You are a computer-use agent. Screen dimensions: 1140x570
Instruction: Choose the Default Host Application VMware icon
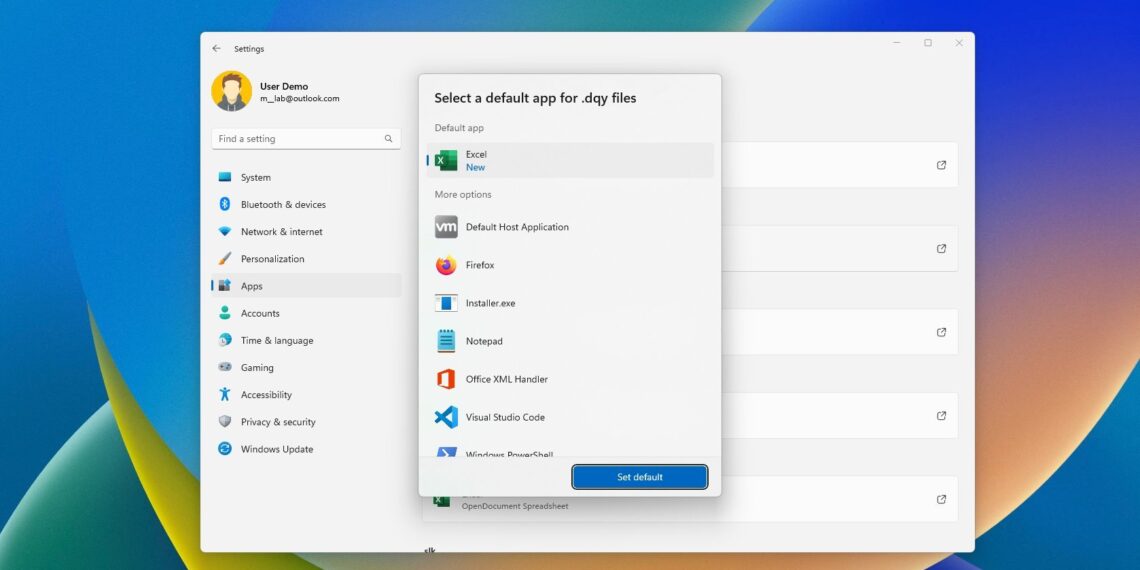click(446, 227)
